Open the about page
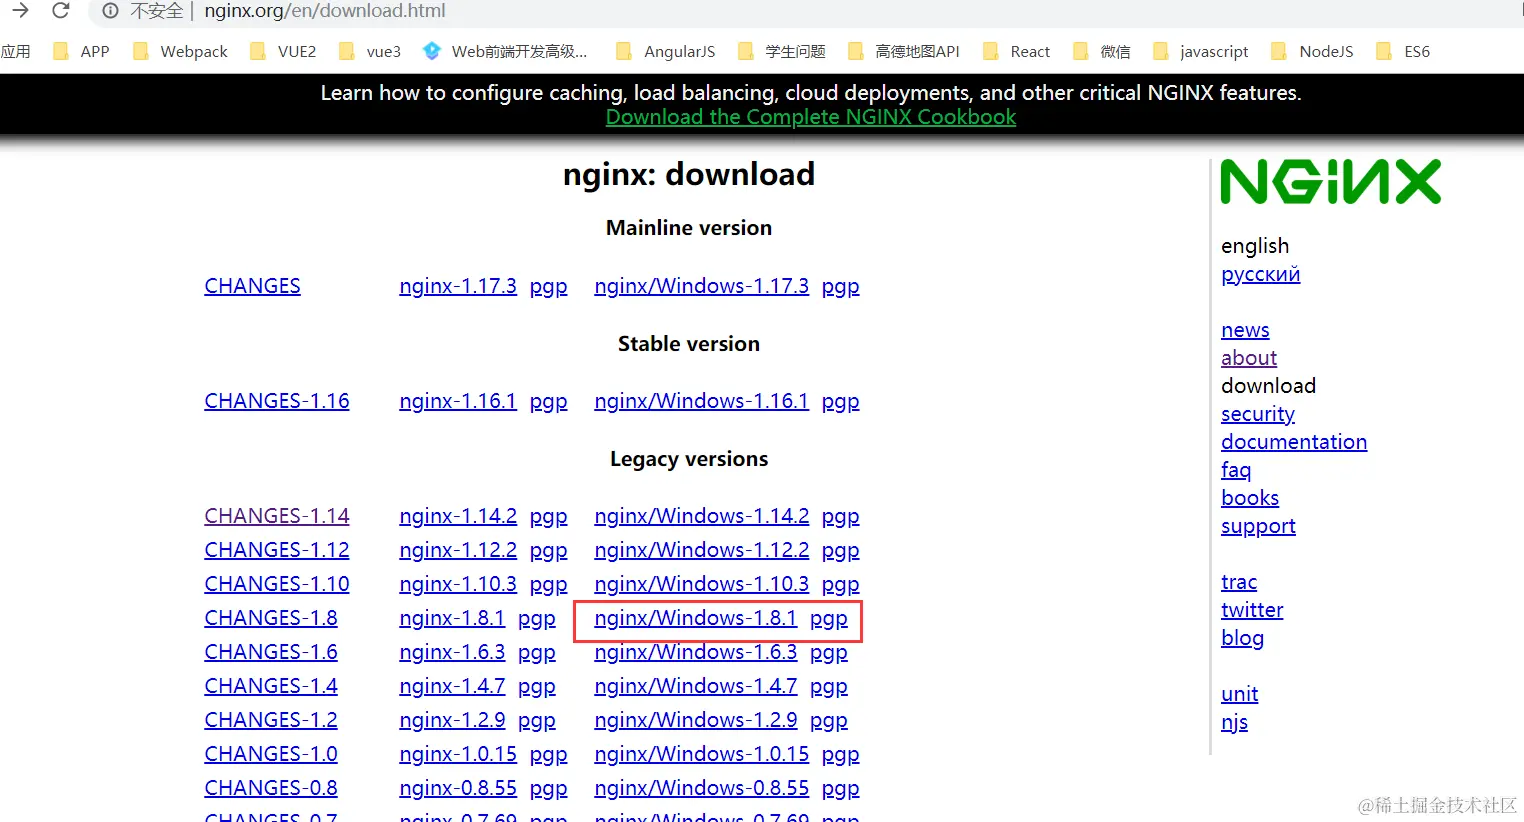This screenshot has width=1524, height=822. tap(1249, 358)
